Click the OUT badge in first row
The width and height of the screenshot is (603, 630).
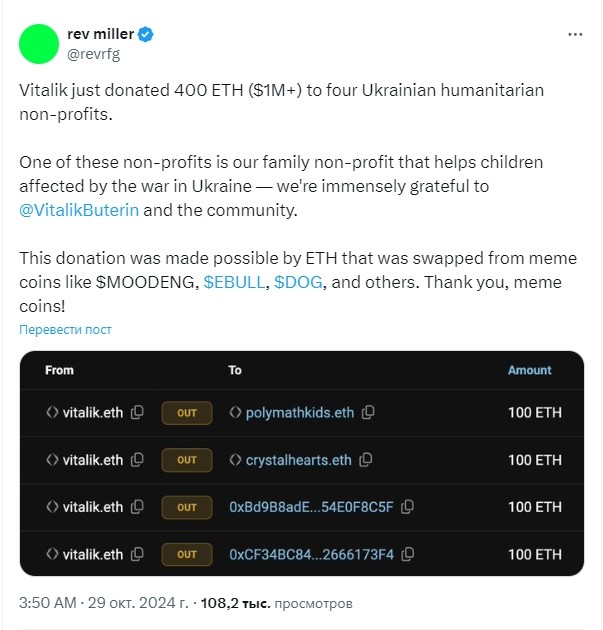tap(187, 413)
